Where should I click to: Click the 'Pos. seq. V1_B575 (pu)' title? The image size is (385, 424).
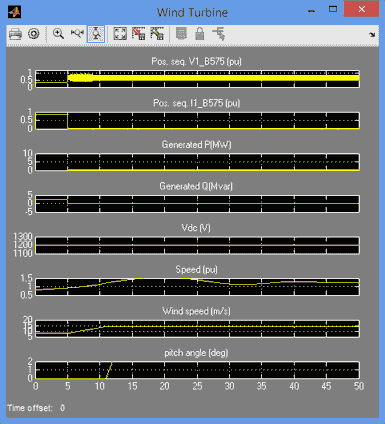(196, 62)
